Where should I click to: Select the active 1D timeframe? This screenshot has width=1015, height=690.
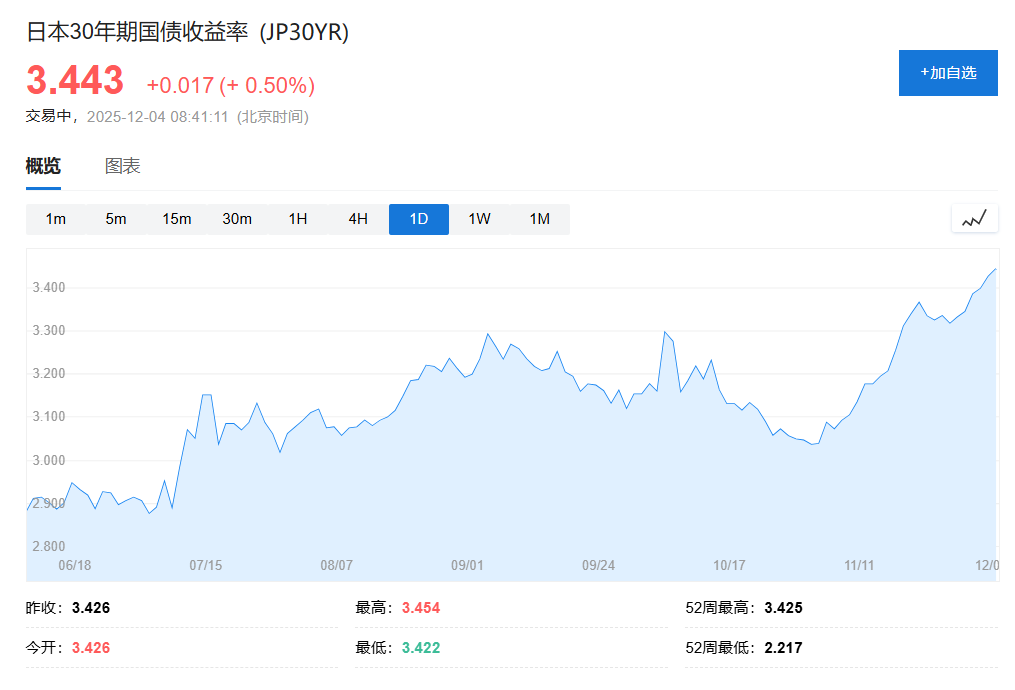click(x=418, y=218)
